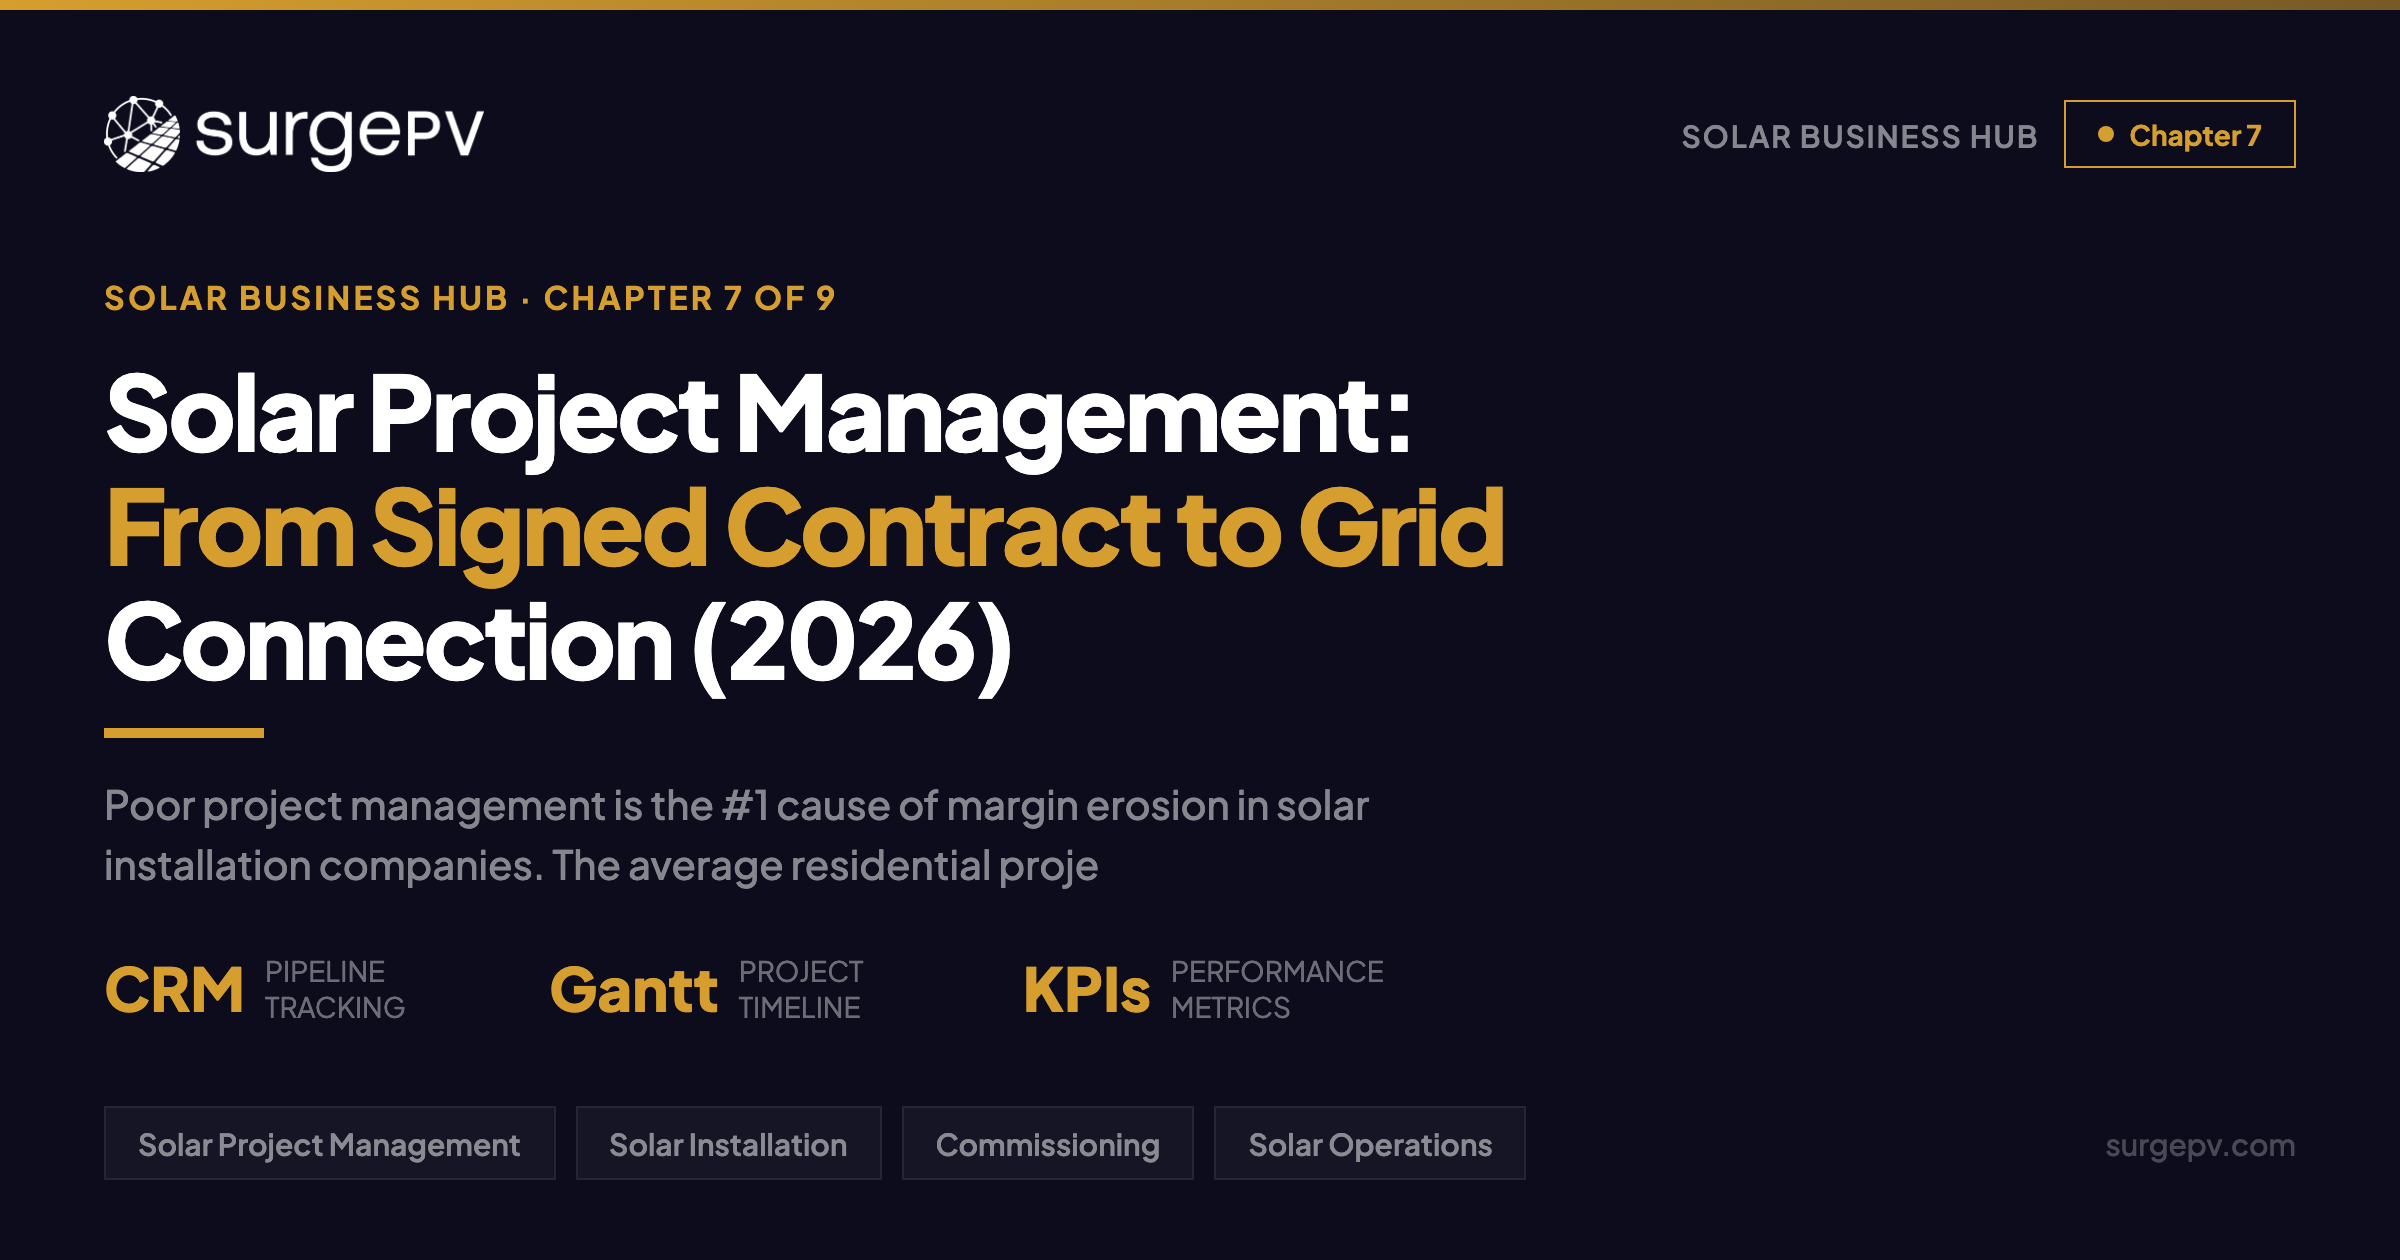Select the Solar Operations tab at bottom
The width and height of the screenshot is (2400, 1260).
tap(1369, 1143)
